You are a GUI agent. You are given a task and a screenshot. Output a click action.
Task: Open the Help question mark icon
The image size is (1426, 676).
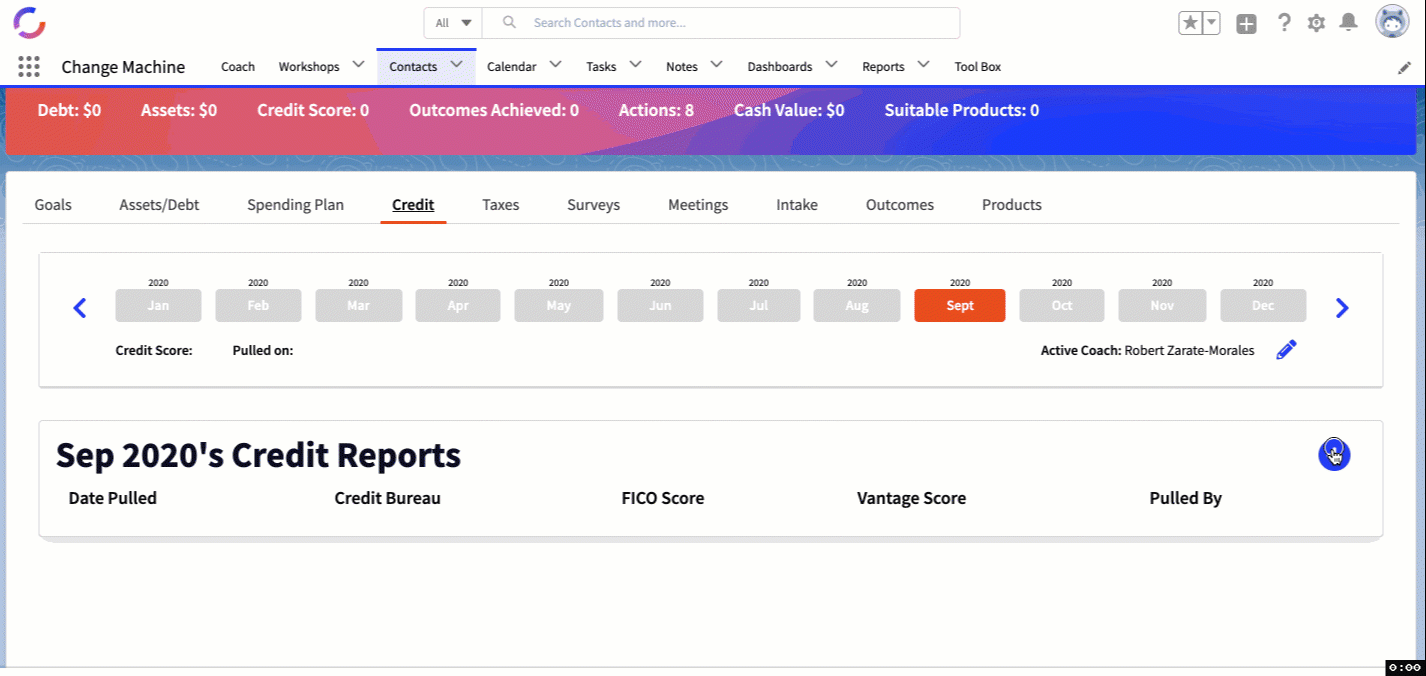[1284, 23]
